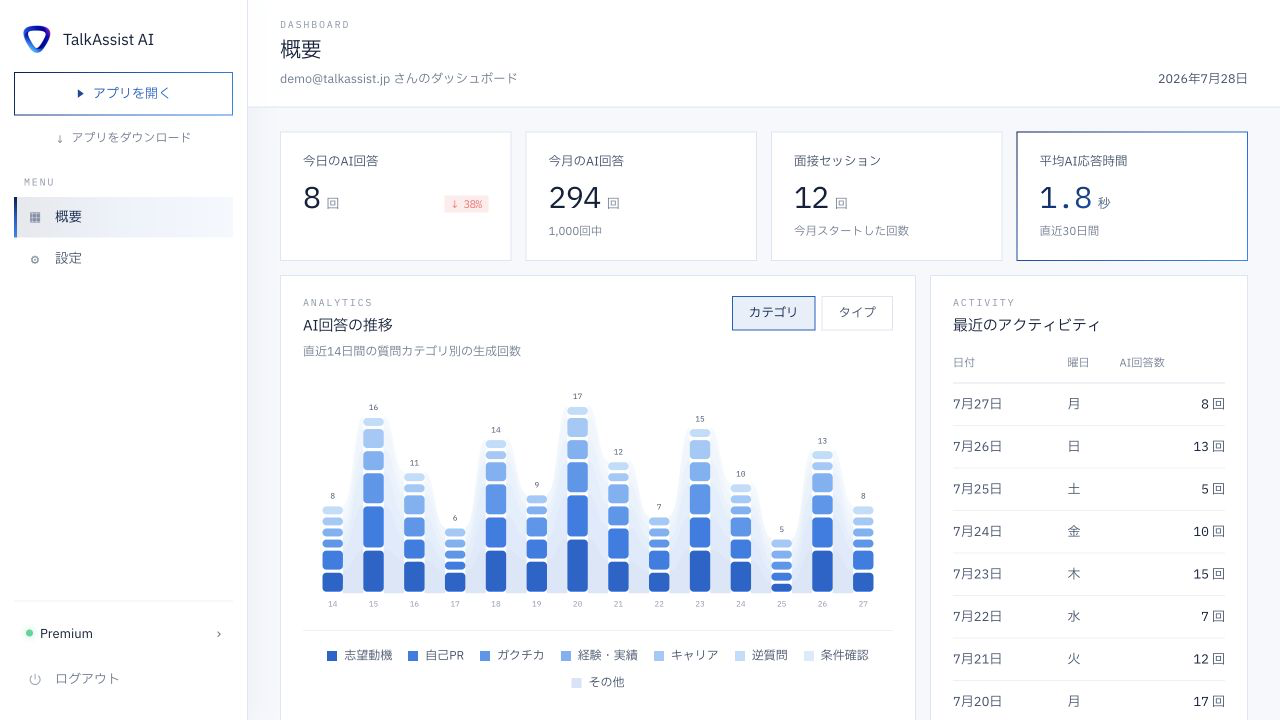1280x720 pixels.
Task: Click the 7月27日 activity row date
Action: pyautogui.click(x=977, y=405)
